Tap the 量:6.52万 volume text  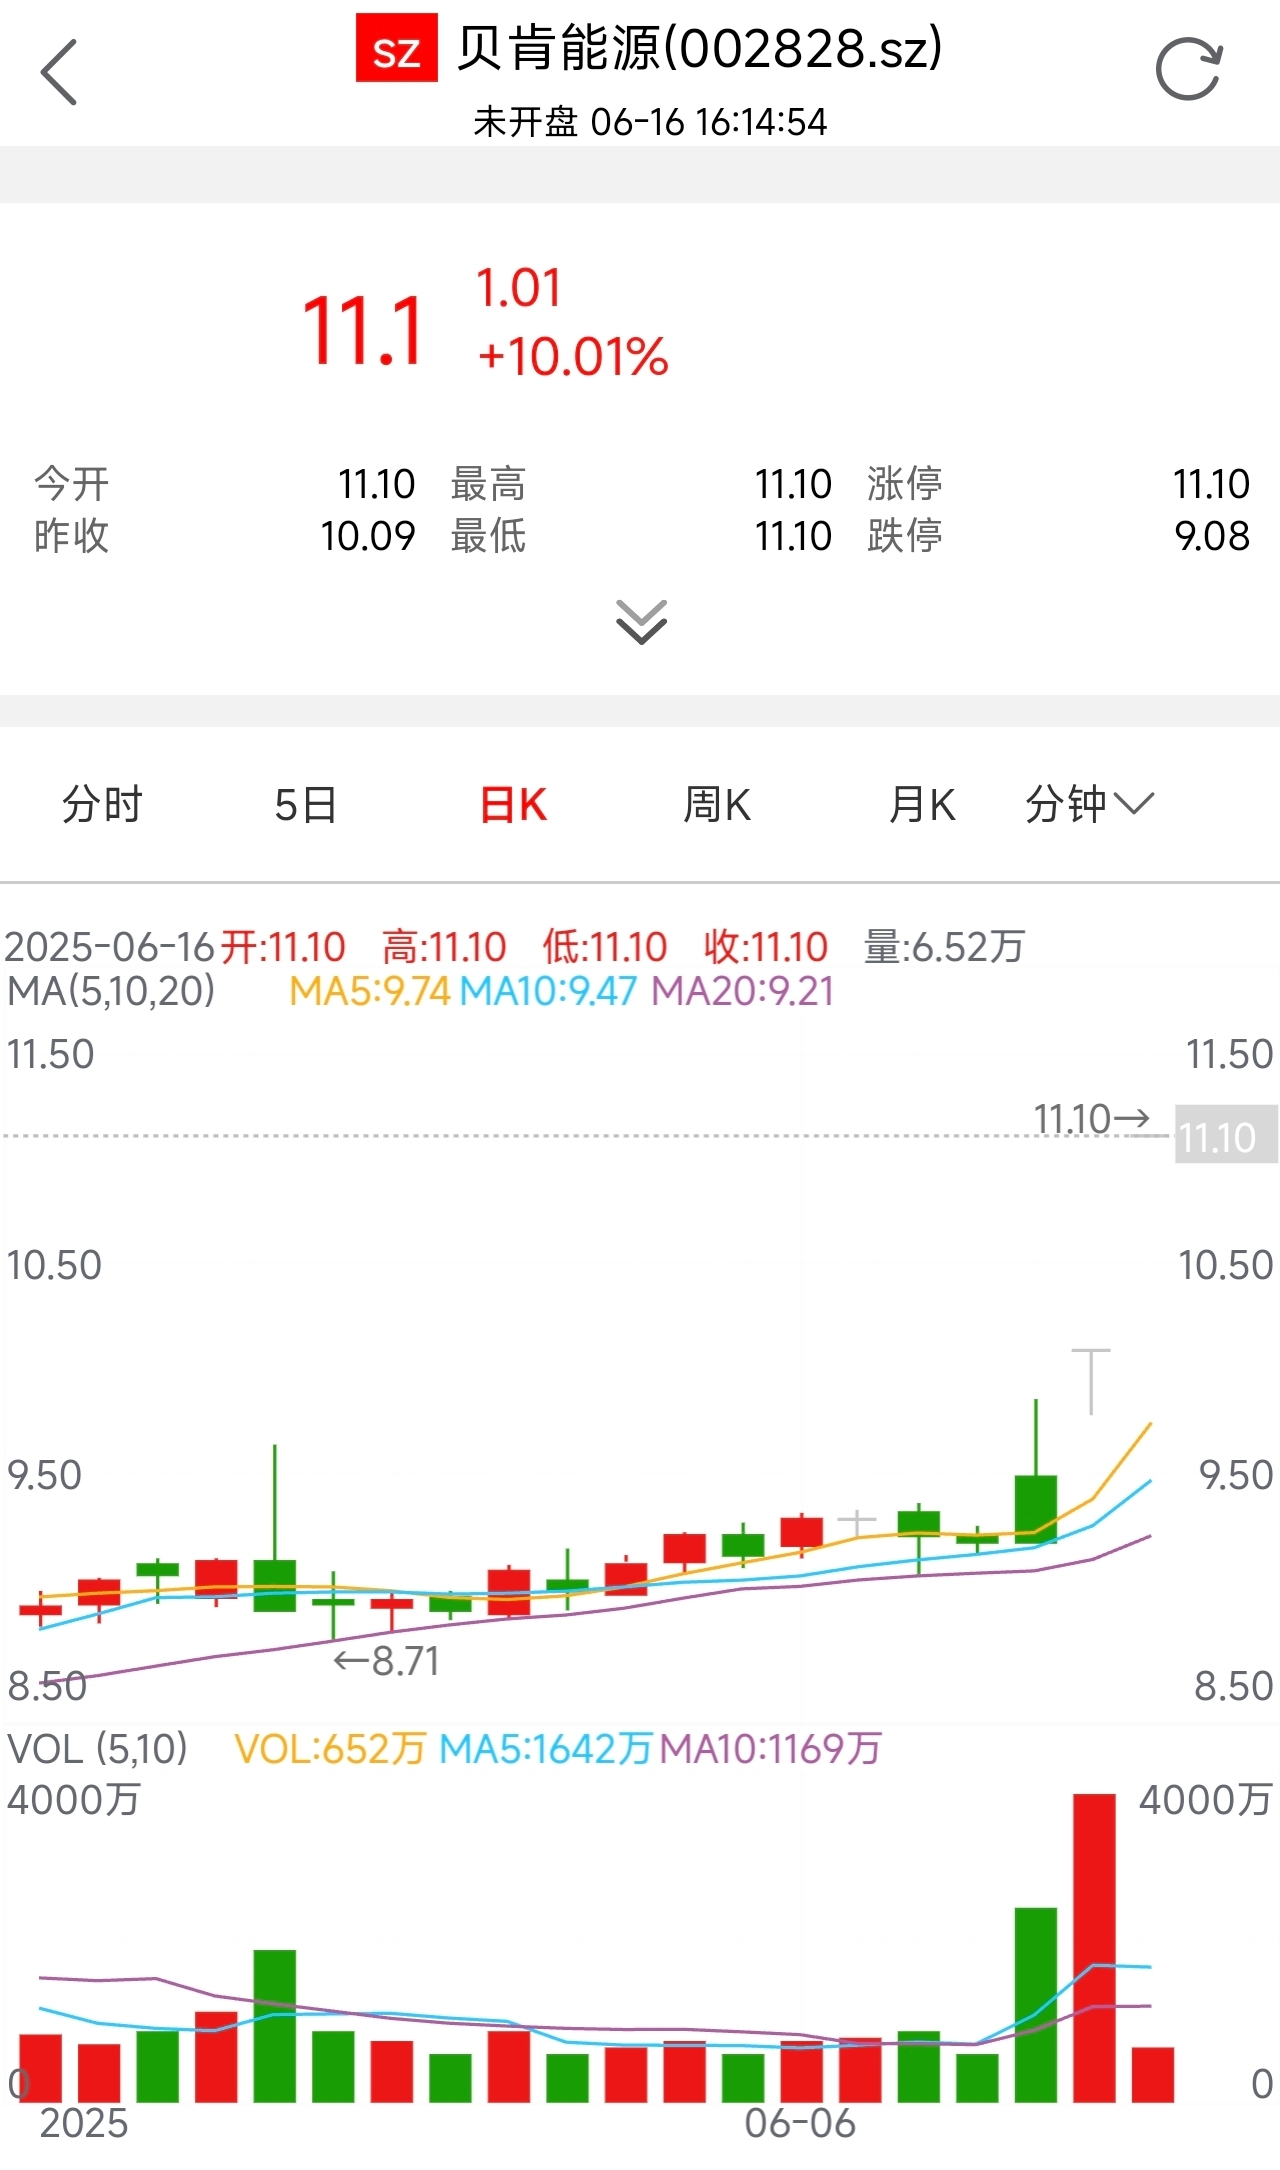click(945, 946)
